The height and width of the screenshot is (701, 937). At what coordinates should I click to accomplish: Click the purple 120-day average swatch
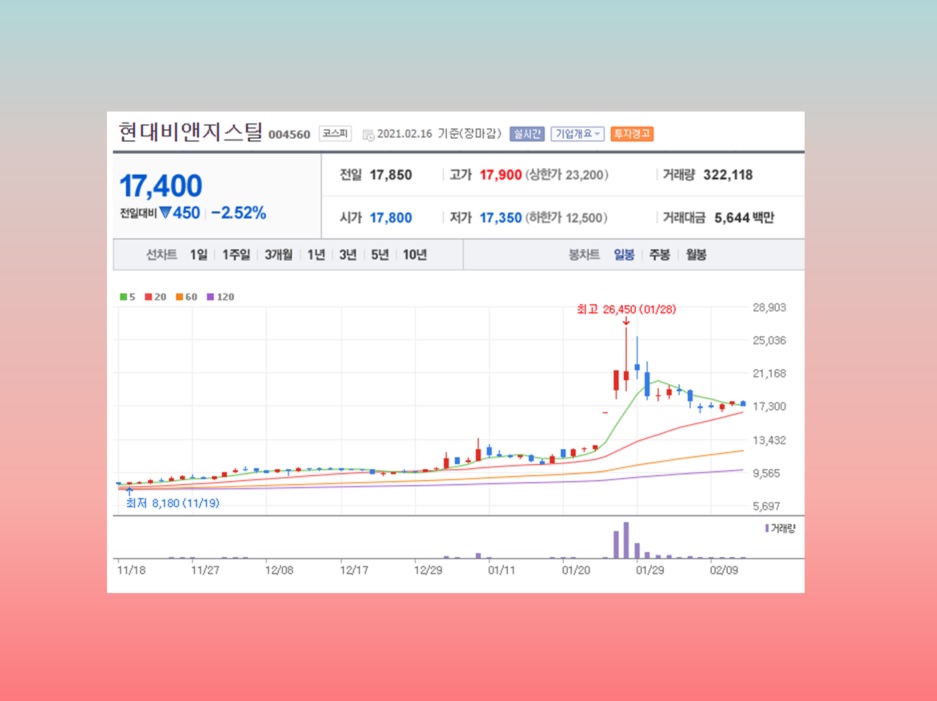[210, 297]
